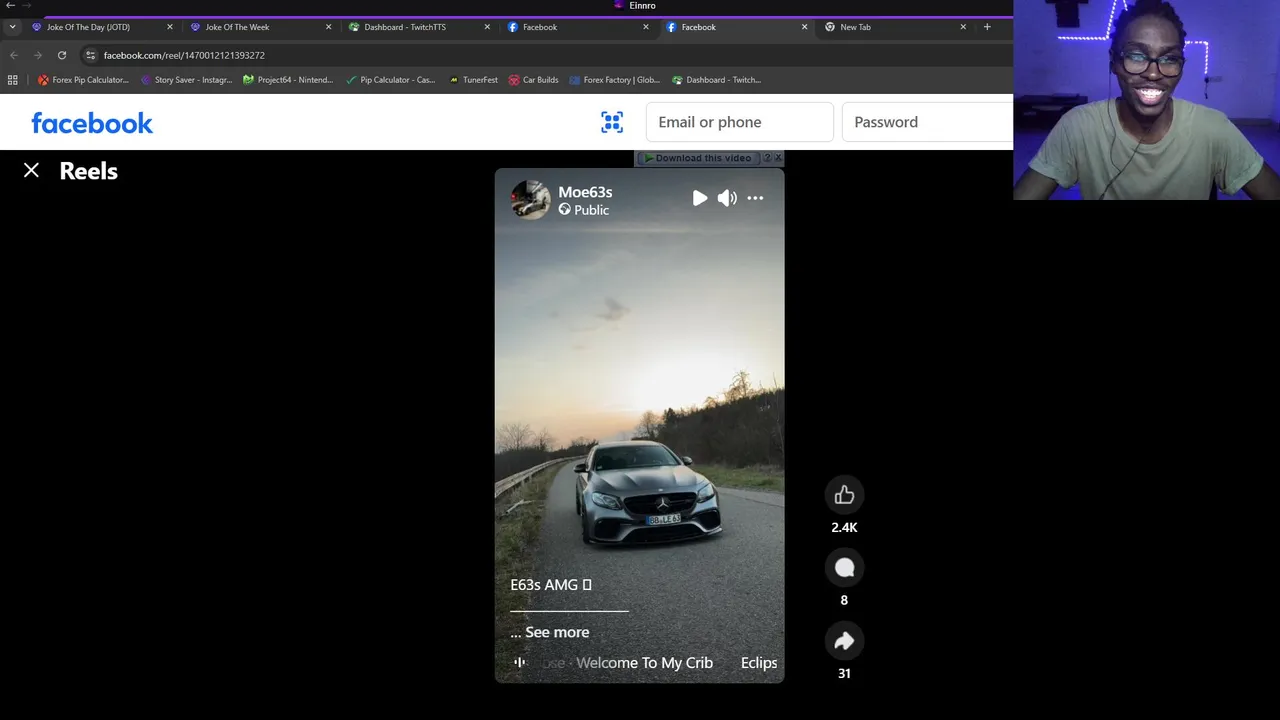Open the apps grid in the bookmarks bar

13,80
